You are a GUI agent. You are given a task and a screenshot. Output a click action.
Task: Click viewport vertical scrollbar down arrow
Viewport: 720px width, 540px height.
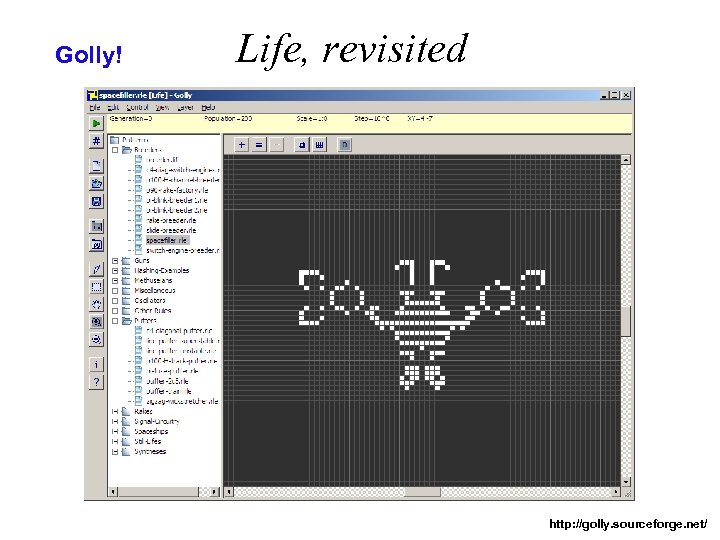click(x=626, y=481)
